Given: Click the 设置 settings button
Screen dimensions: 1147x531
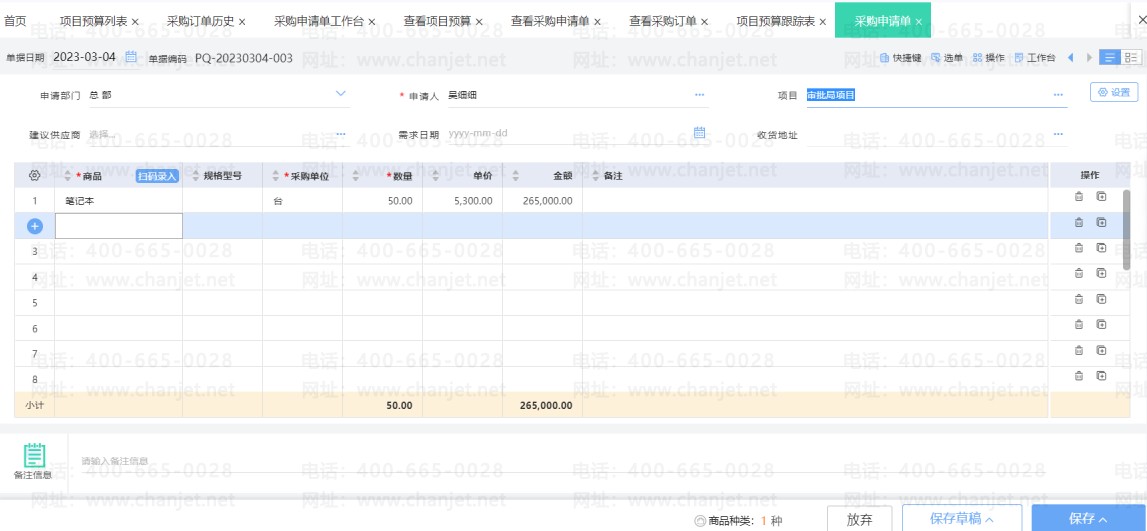Looking at the screenshot, I should point(1114,93).
